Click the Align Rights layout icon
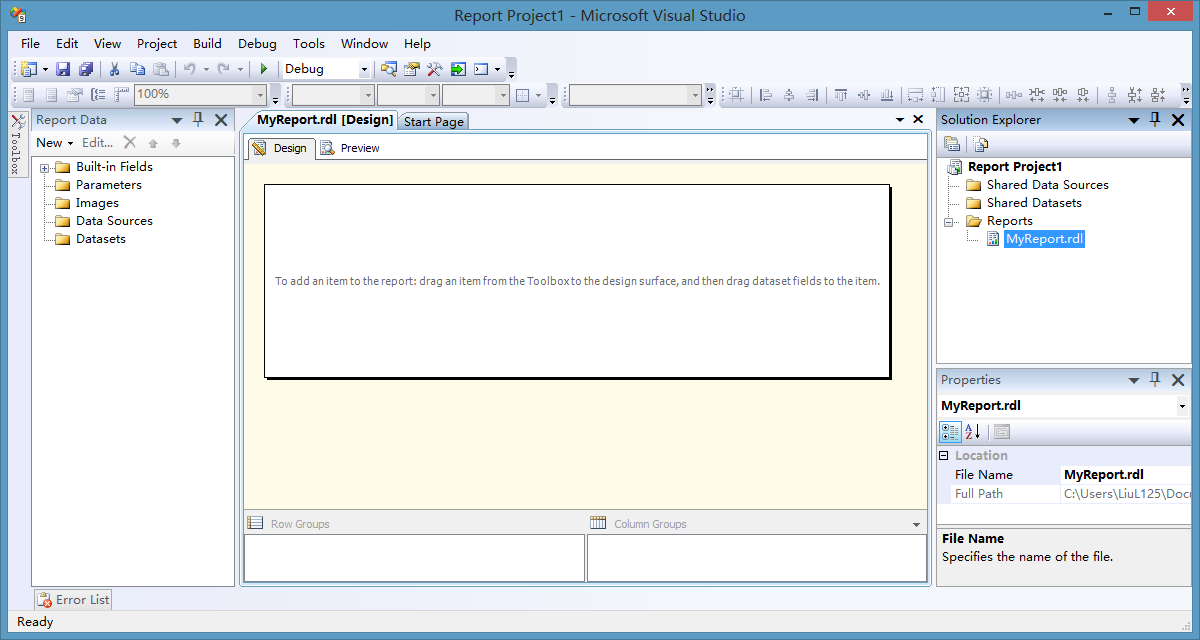The image size is (1200, 640). pos(812,95)
